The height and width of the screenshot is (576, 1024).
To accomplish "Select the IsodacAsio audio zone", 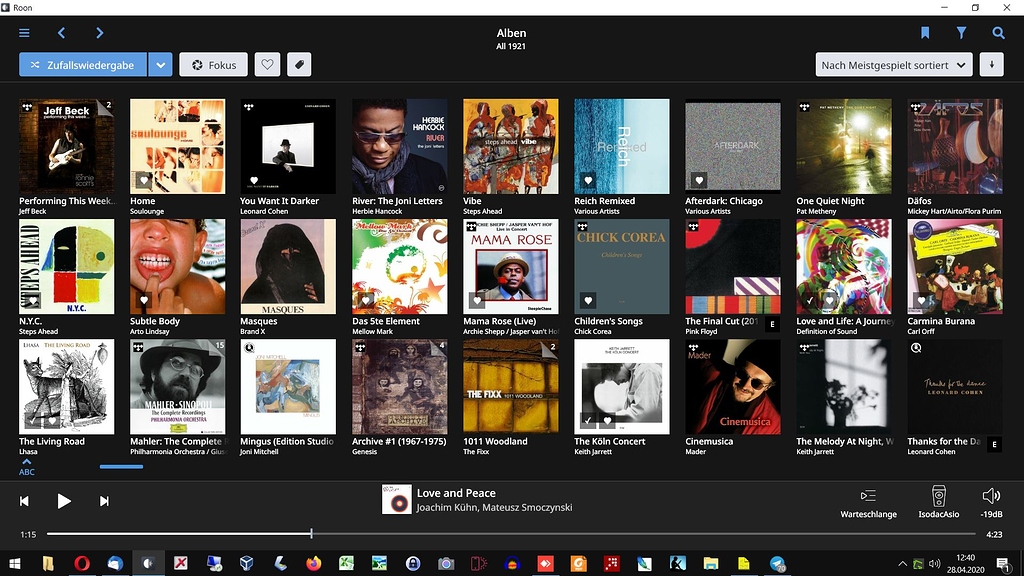I will (938, 502).
